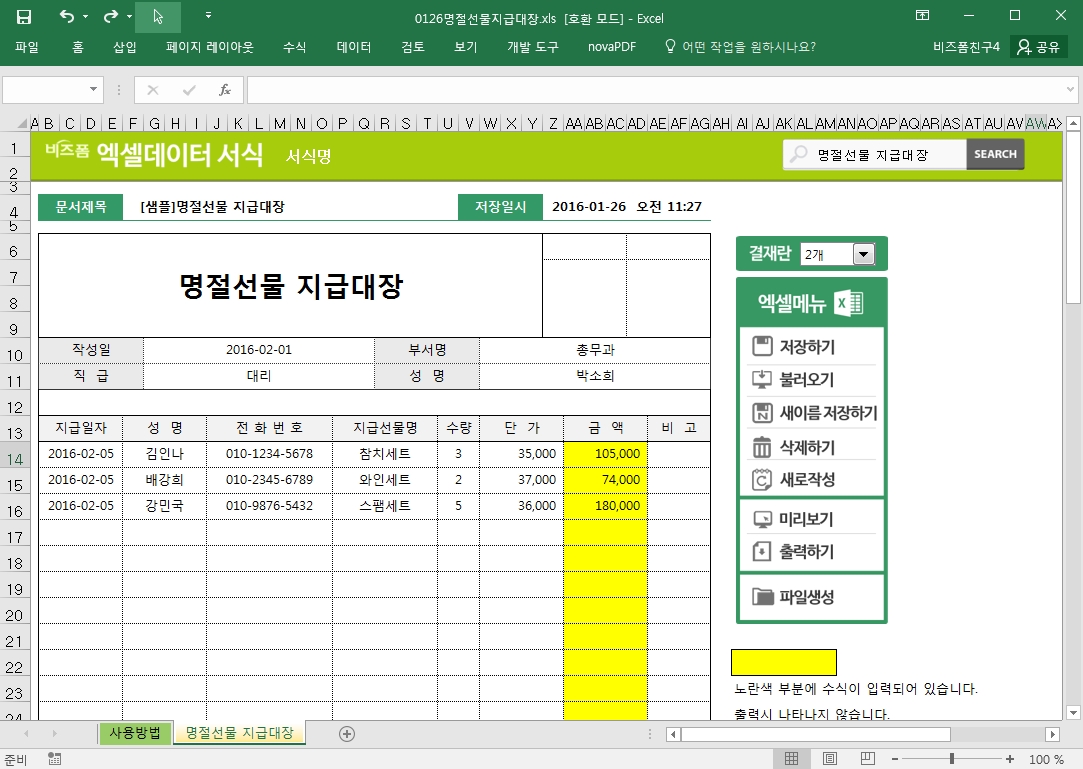Switch to the 사용방법 sheet tab
The image size is (1083, 769).
tap(135, 734)
